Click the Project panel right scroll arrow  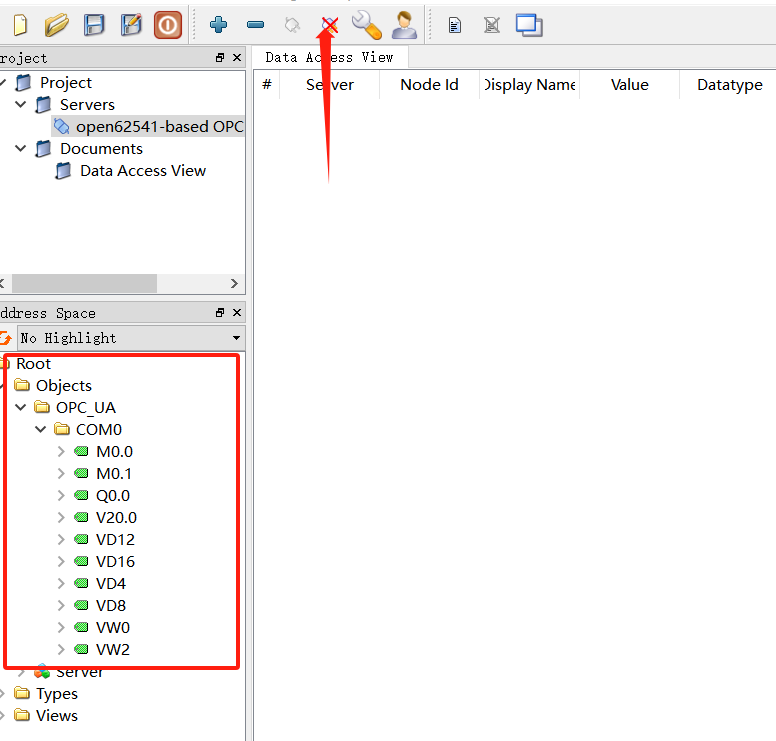(235, 284)
